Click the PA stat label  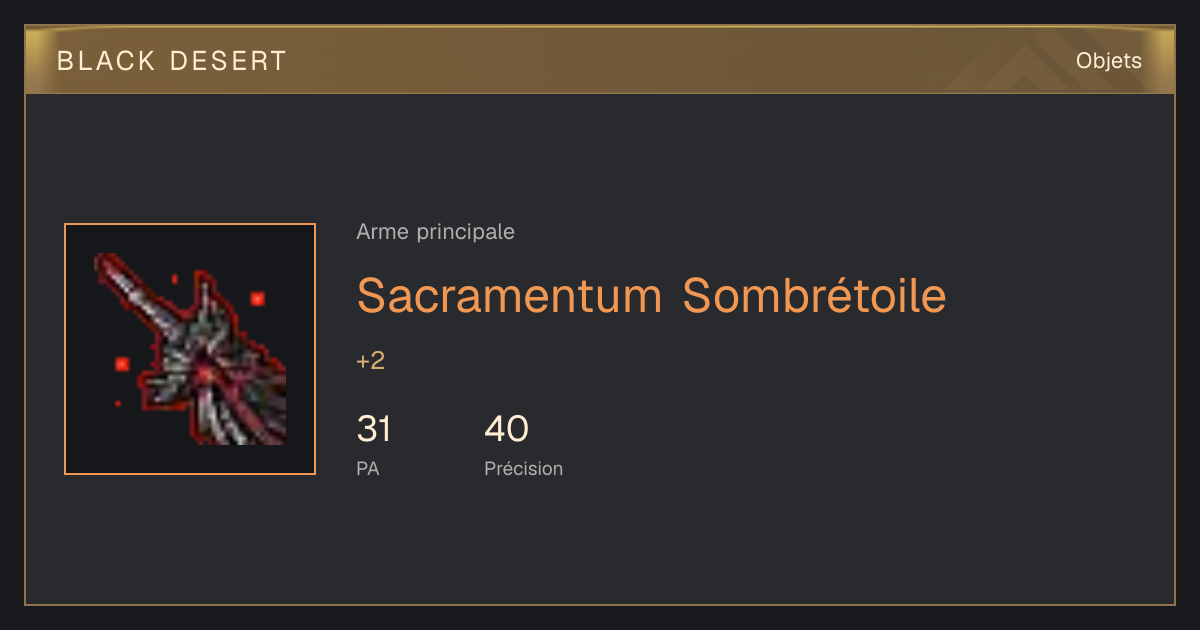point(368,468)
